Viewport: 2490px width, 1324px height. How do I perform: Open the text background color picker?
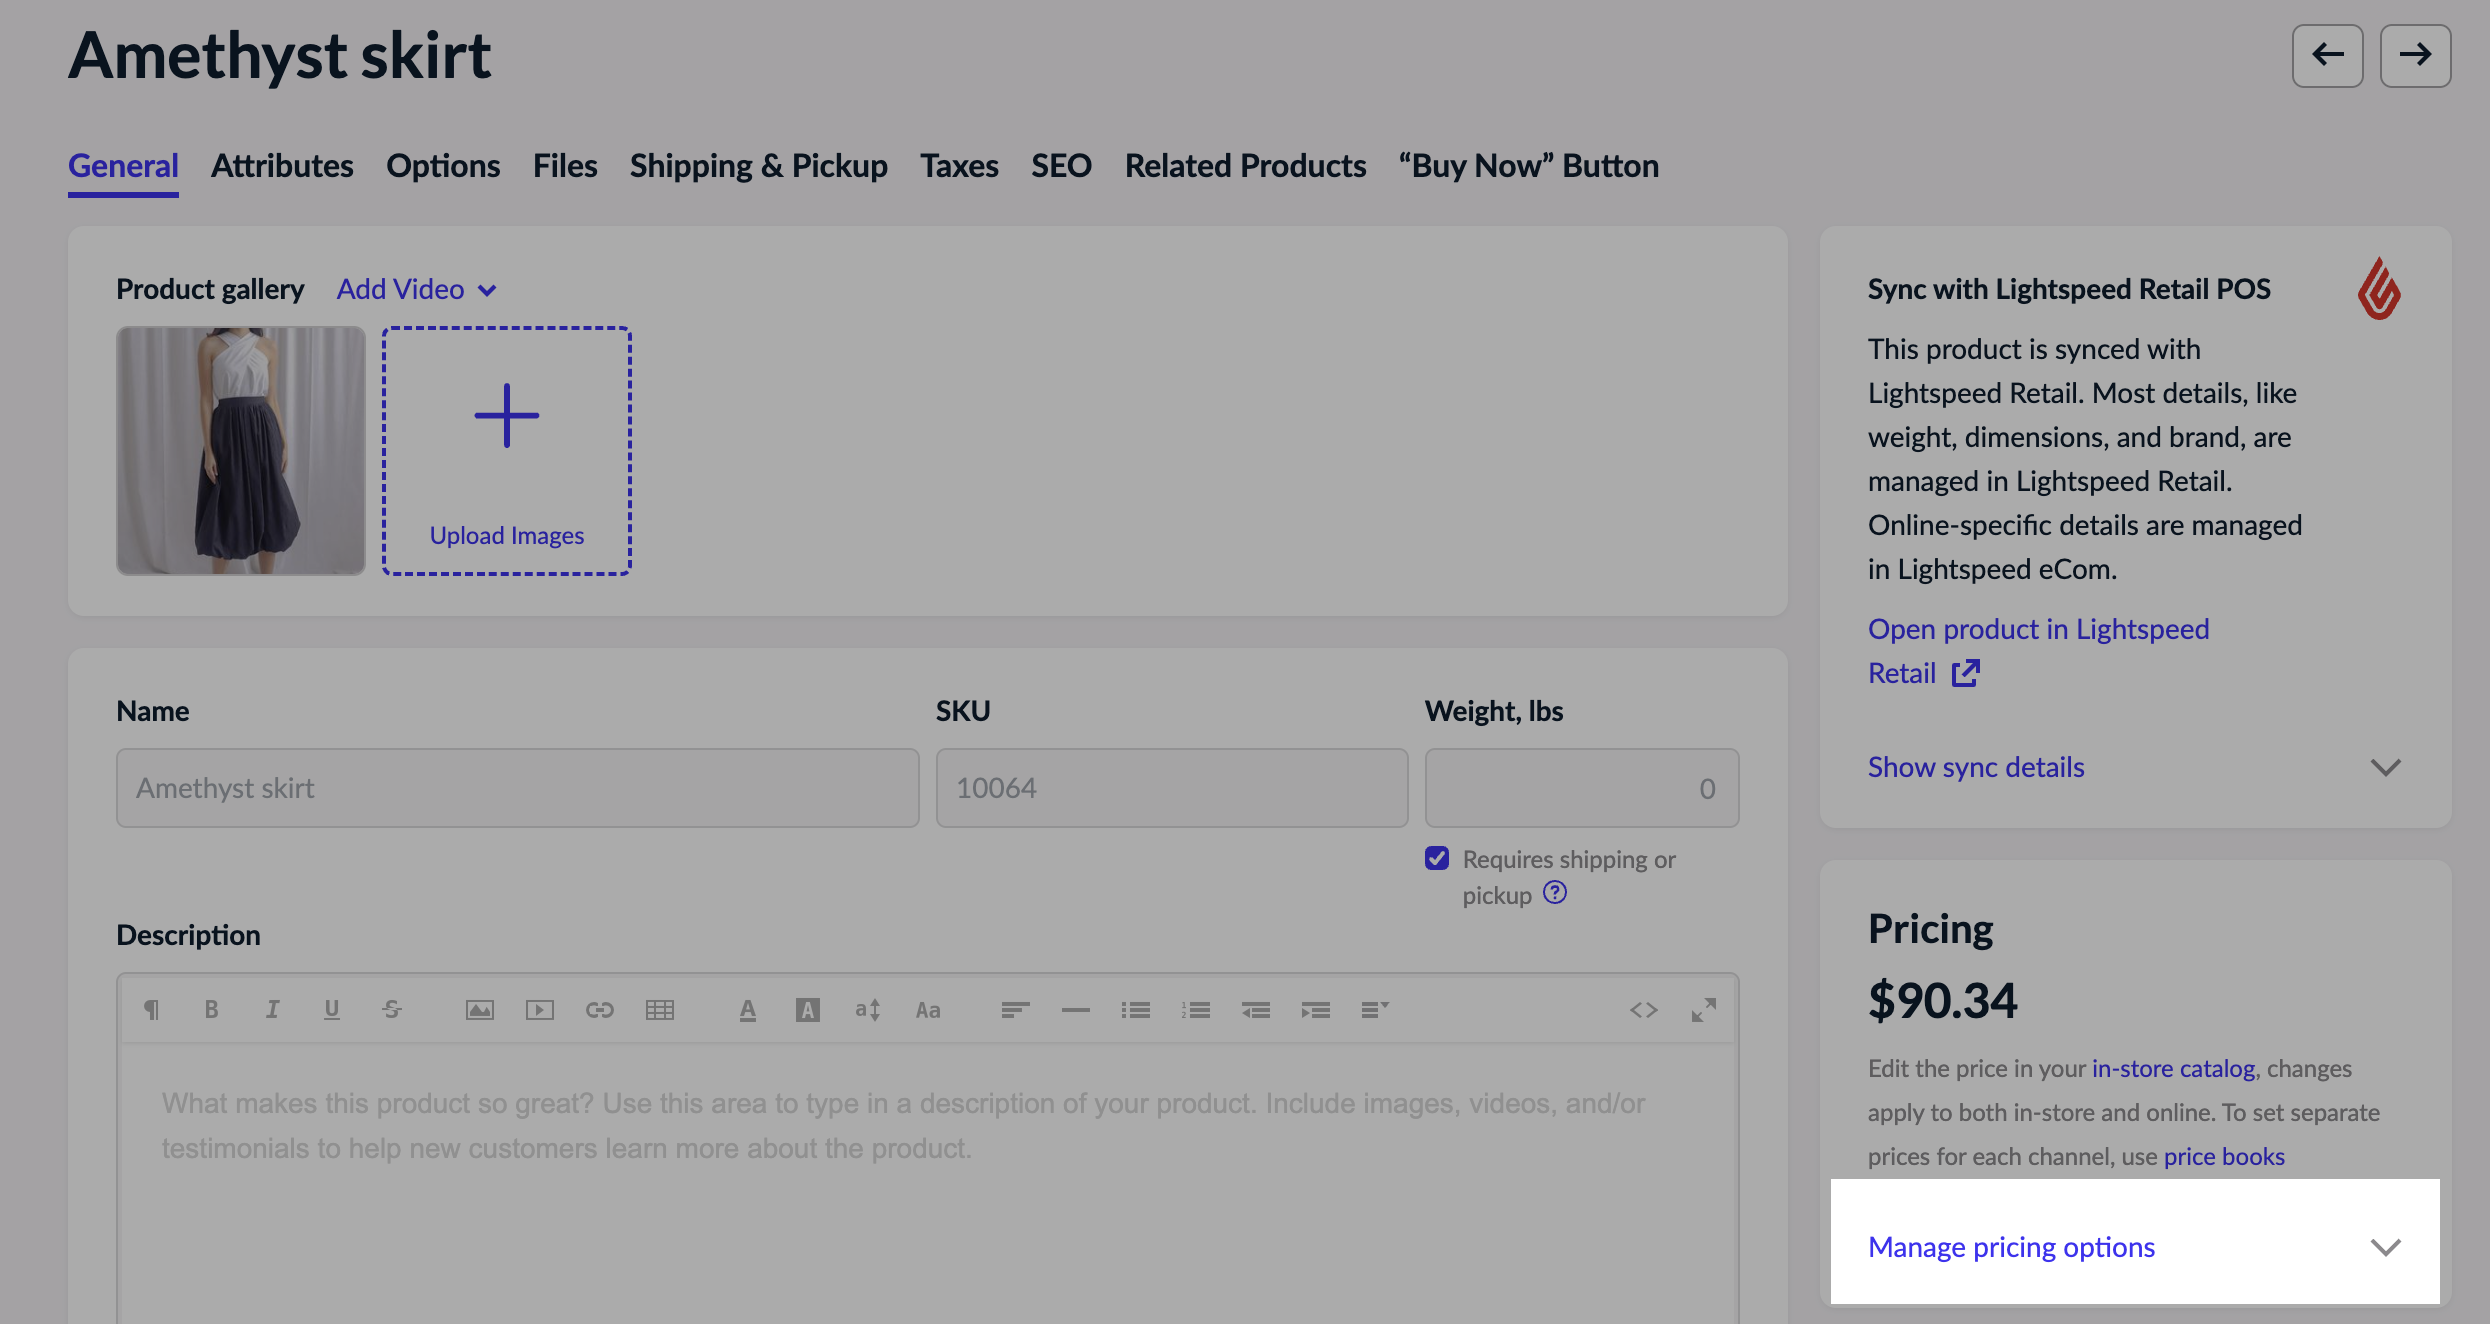[807, 1010]
